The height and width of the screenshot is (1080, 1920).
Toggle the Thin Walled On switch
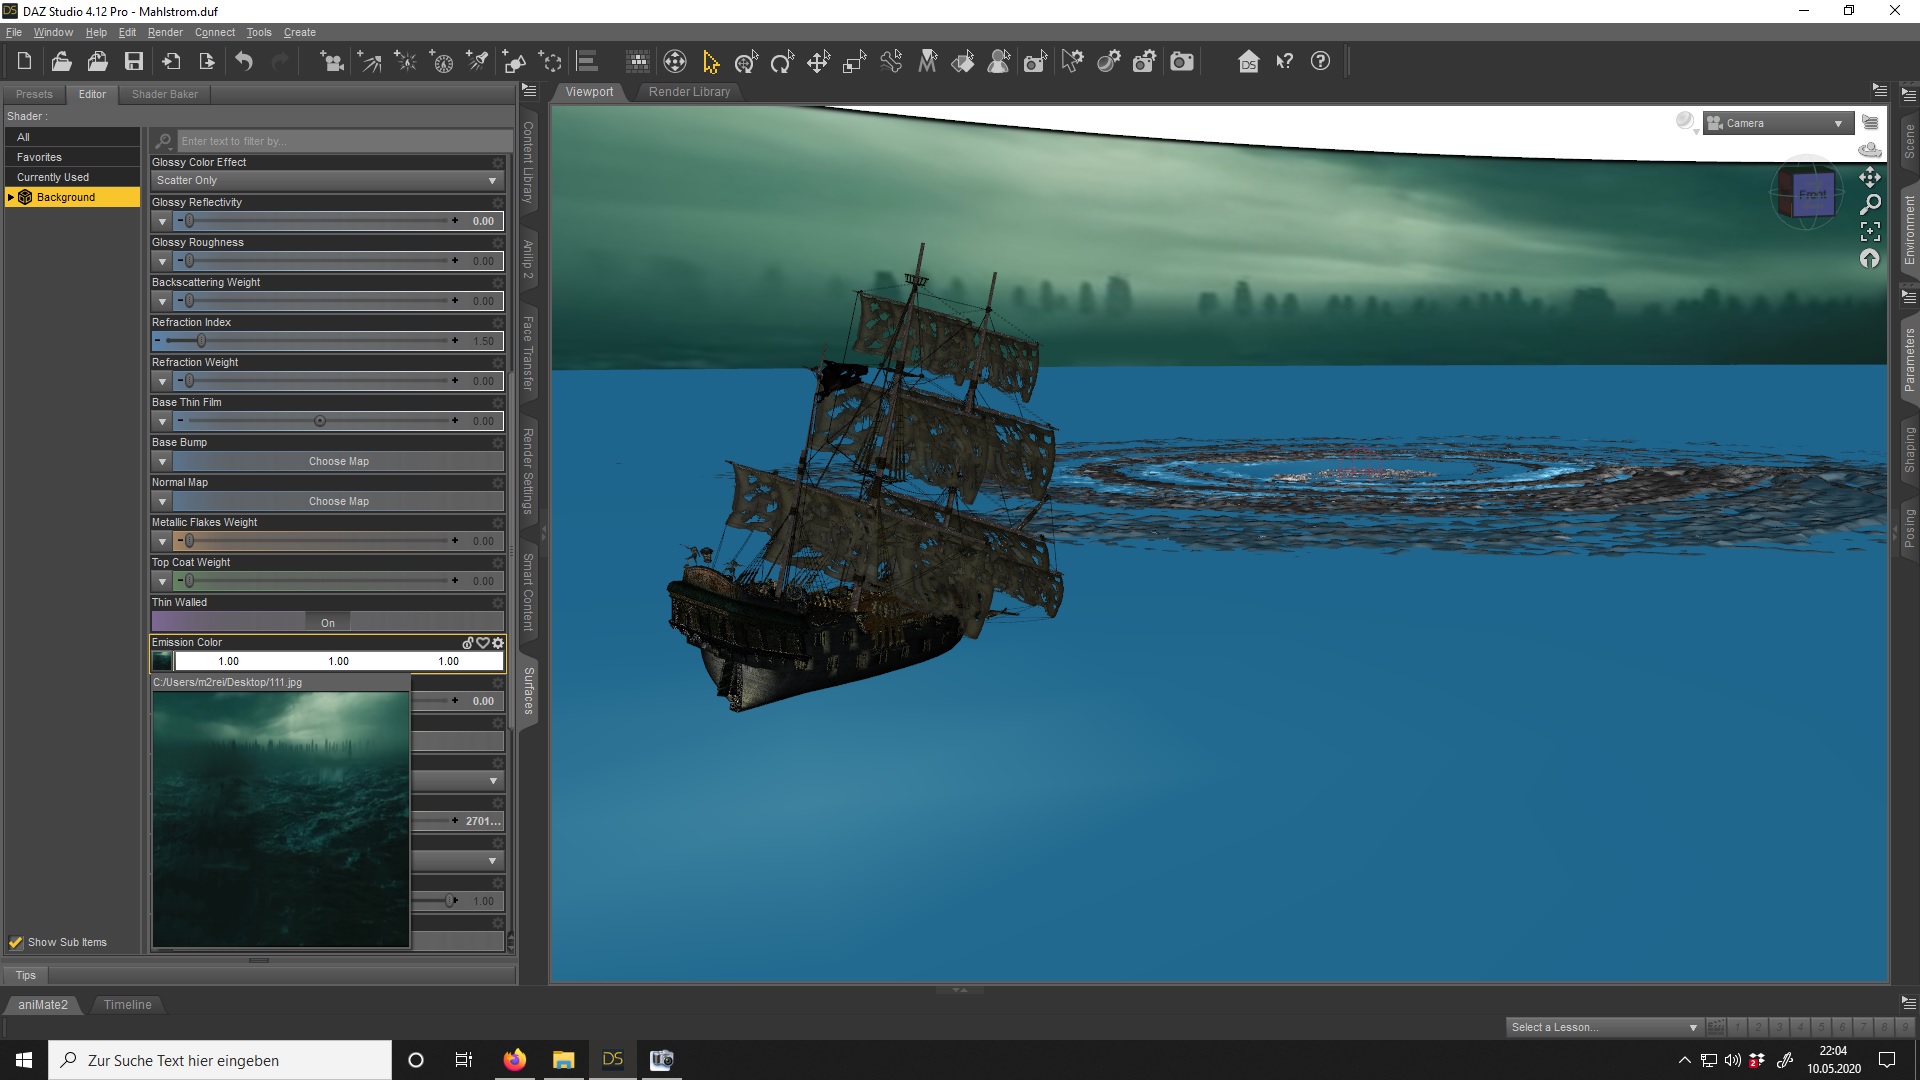click(327, 622)
